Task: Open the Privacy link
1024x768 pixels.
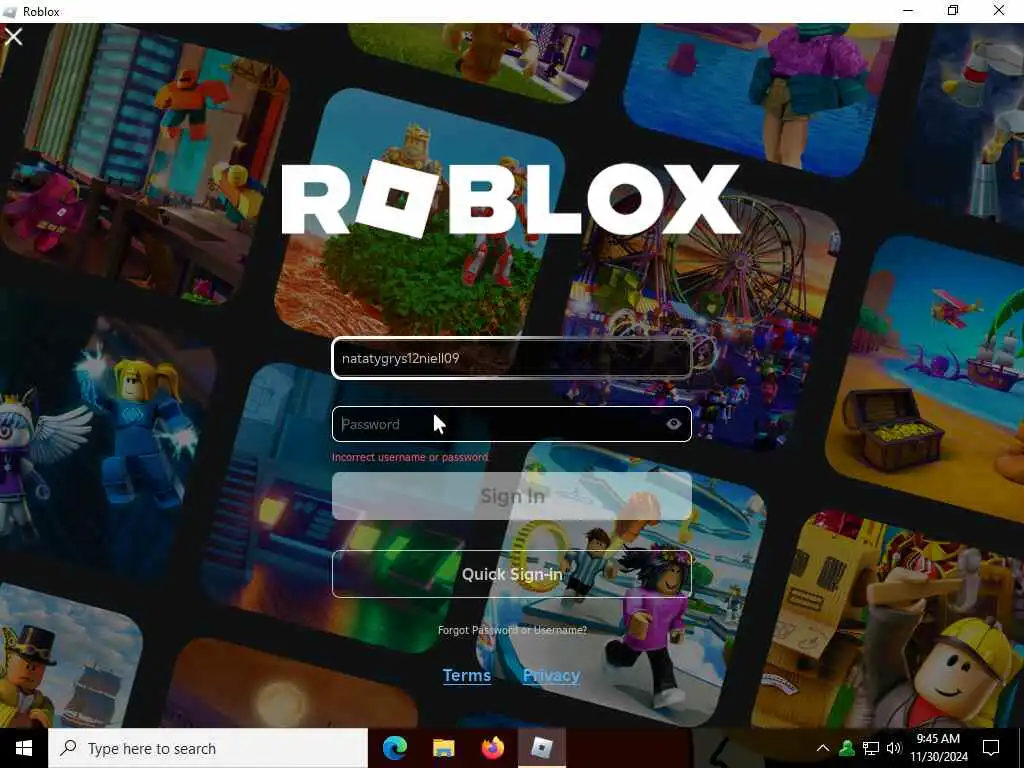Action: click(551, 675)
